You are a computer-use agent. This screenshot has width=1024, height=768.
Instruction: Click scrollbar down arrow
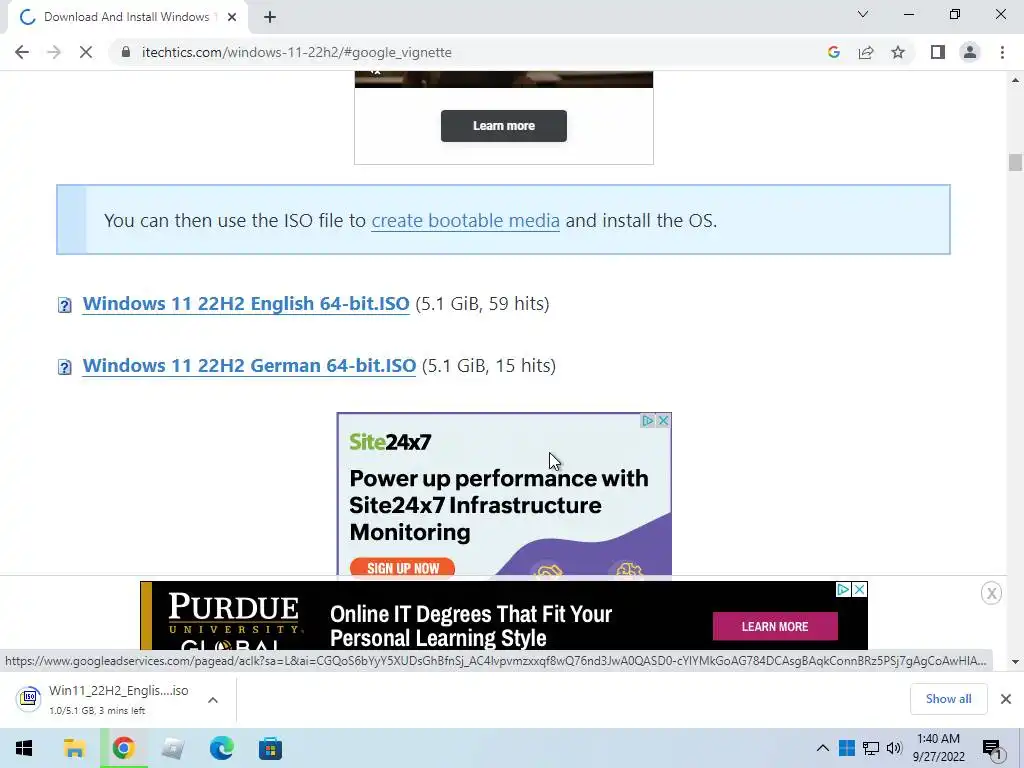1015,662
